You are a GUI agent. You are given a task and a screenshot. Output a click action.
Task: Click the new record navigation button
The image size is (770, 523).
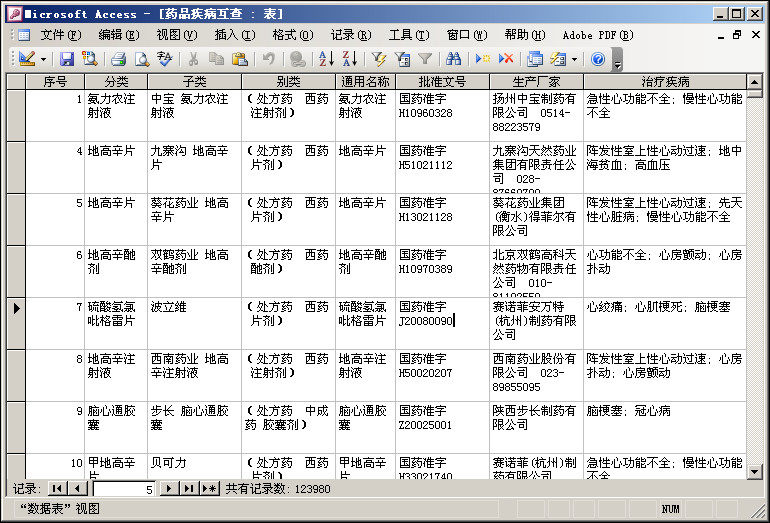pyautogui.click(x=209, y=489)
